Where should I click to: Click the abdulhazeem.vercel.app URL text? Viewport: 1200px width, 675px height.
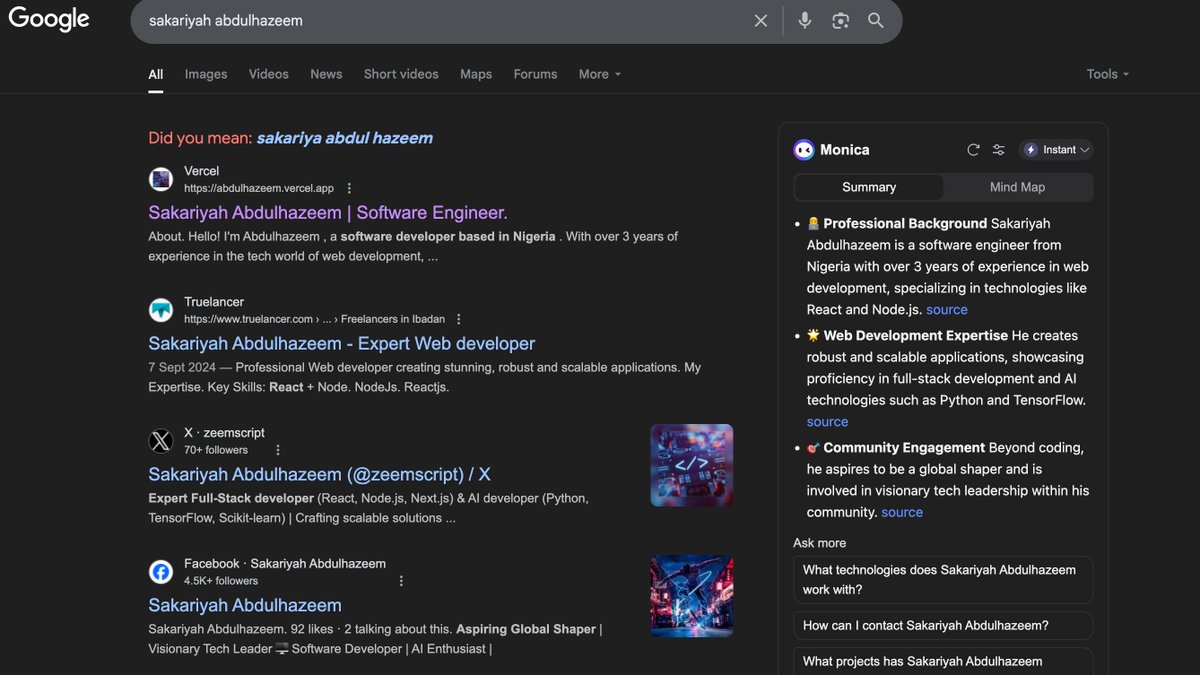(259, 188)
